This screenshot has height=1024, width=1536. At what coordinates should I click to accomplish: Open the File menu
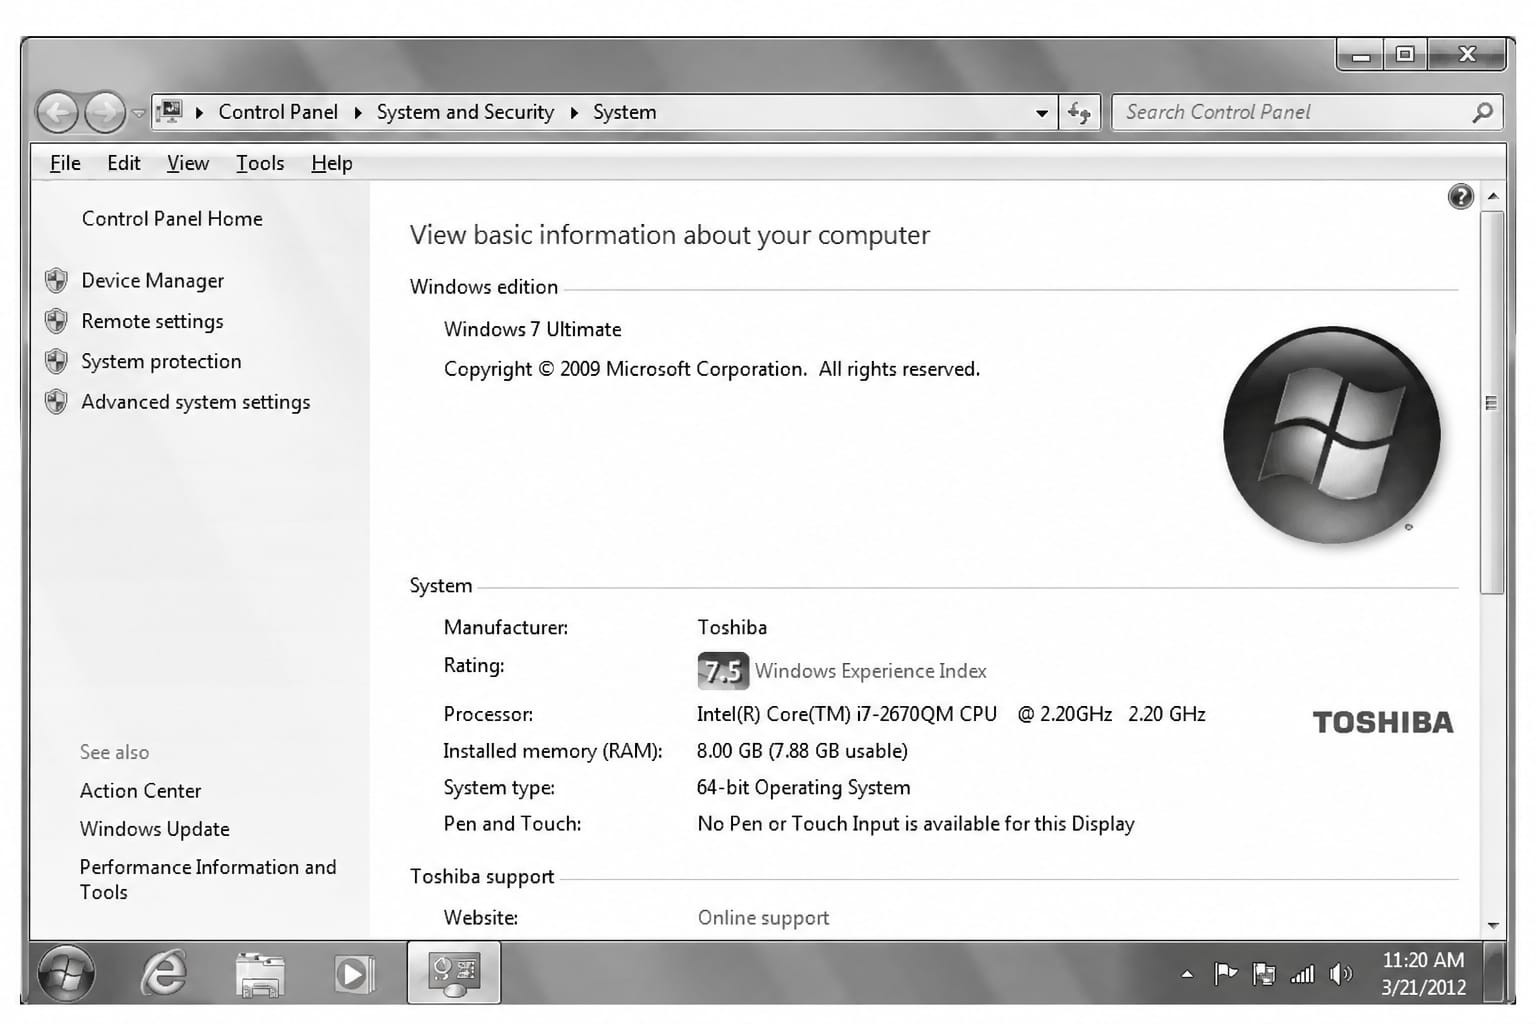(65, 163)
